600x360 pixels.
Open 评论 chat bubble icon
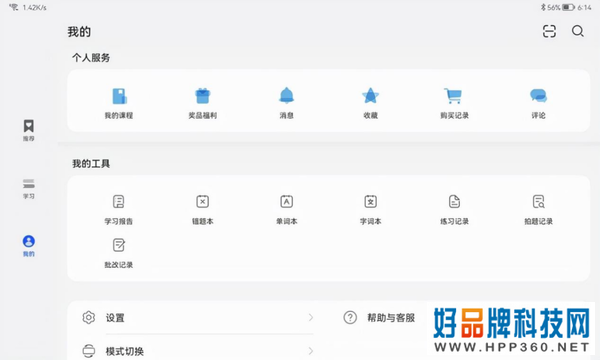tap(538, 96)
